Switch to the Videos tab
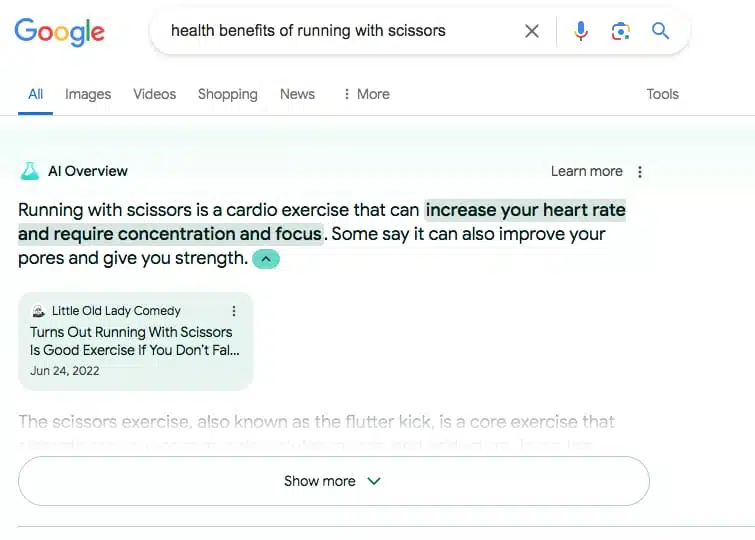The image size is (755, 540). (x=154, y=94)
